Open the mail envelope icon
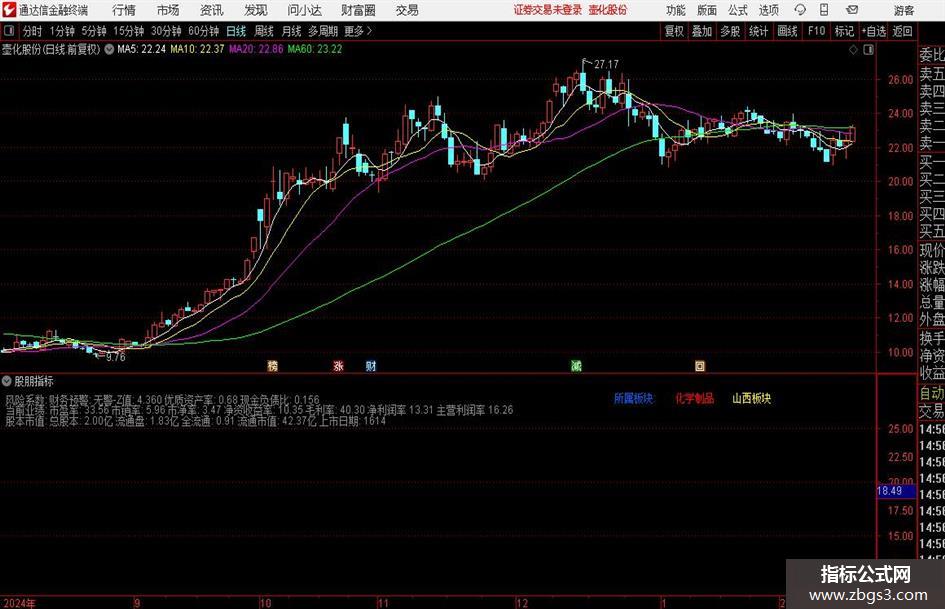 tap(852, 10)
